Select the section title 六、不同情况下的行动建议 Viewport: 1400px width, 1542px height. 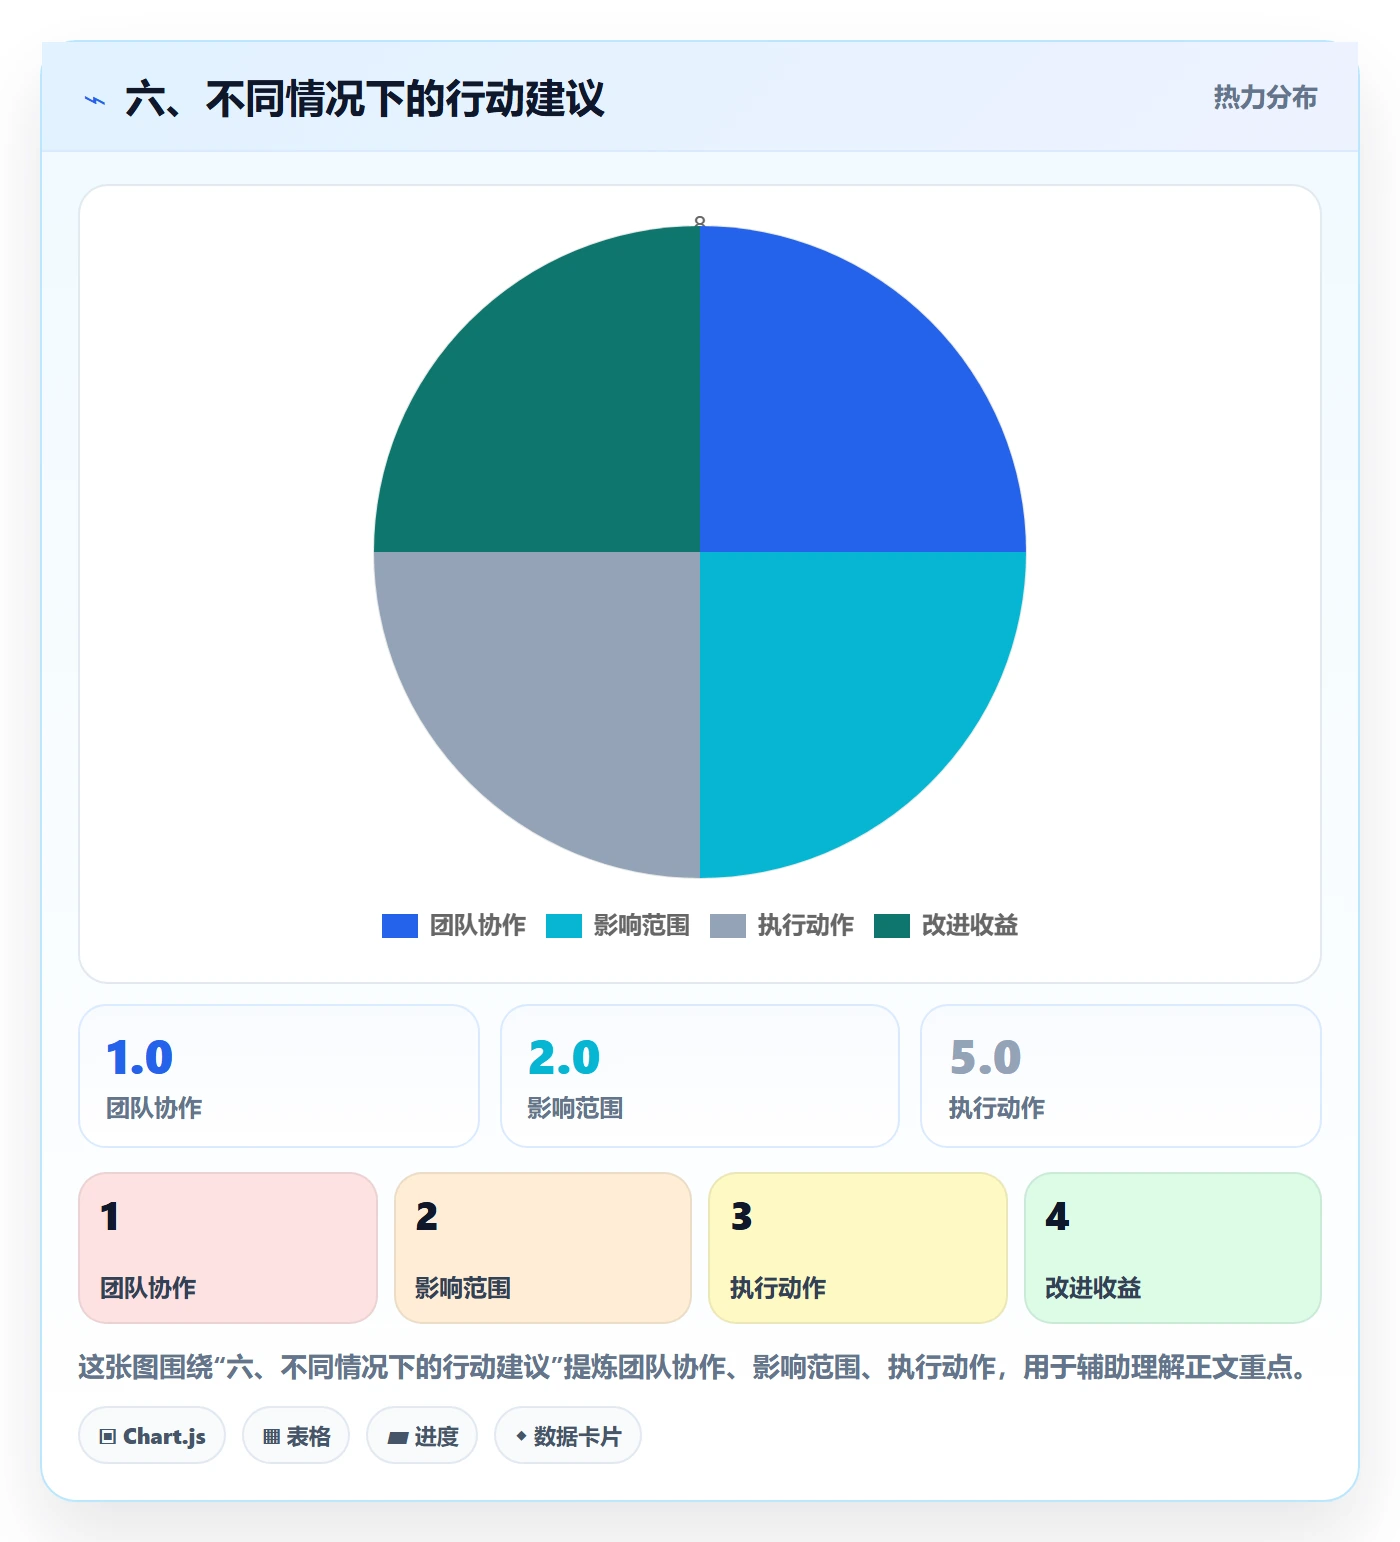(365, 99)
